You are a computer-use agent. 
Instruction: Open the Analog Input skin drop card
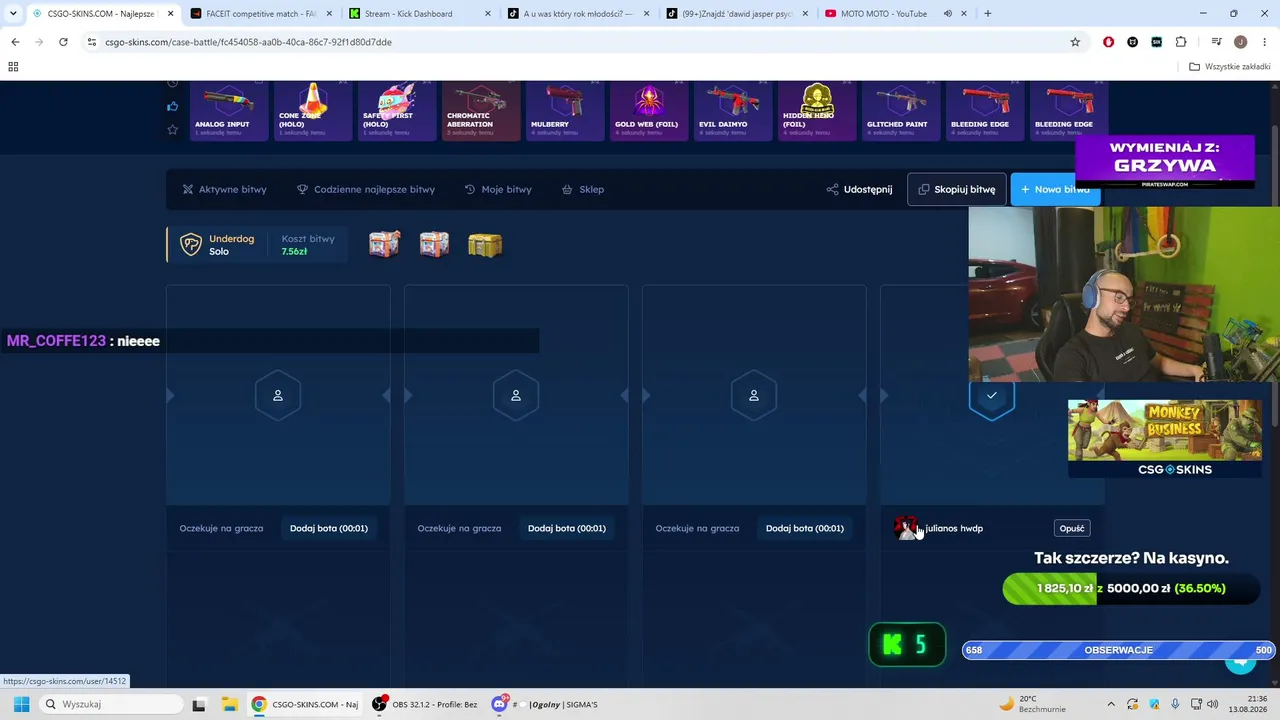(228, 110)
